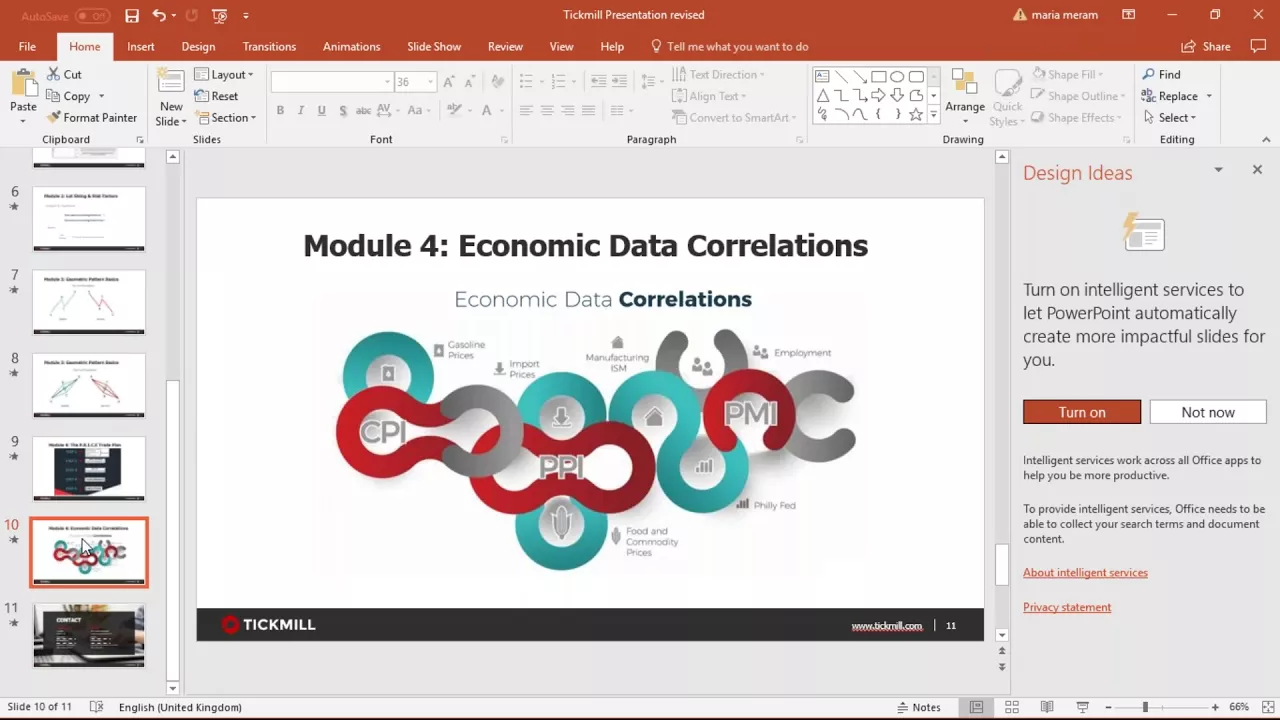The width and height of the screenshot is (1280, 720).
Task: Open the font size dropdown showing 36
Action: tap(431, 82)
